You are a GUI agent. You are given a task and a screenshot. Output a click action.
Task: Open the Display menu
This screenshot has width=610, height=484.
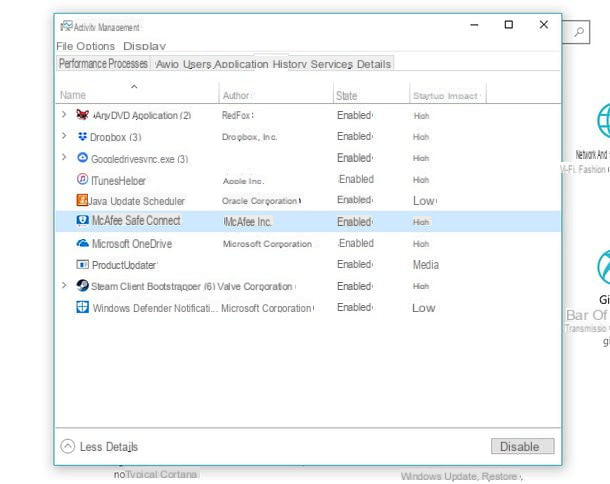pyautogui.click(x=144, y=46)
